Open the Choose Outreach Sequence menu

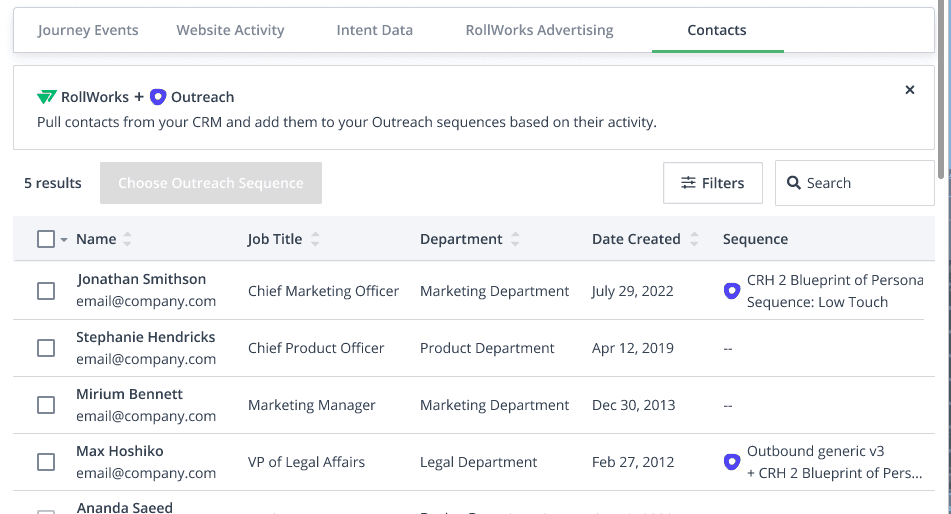pos(211,183)
